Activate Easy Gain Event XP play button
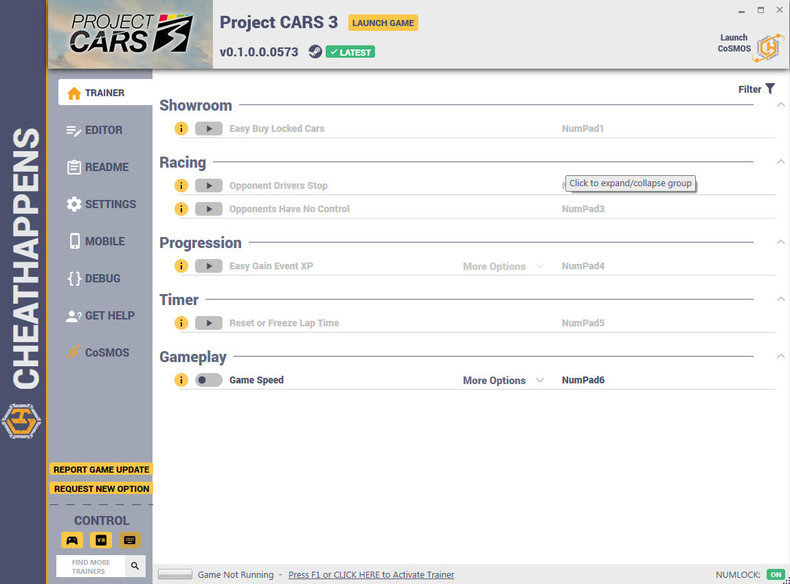The height and width of the screenshot is (584, 790). click(209, 266)
